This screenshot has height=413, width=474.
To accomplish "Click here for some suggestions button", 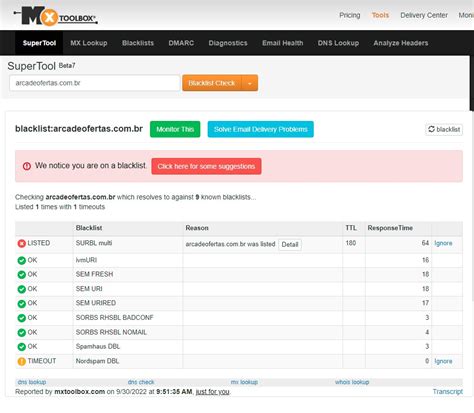I will pyautogui.click(x=206, y=166).
